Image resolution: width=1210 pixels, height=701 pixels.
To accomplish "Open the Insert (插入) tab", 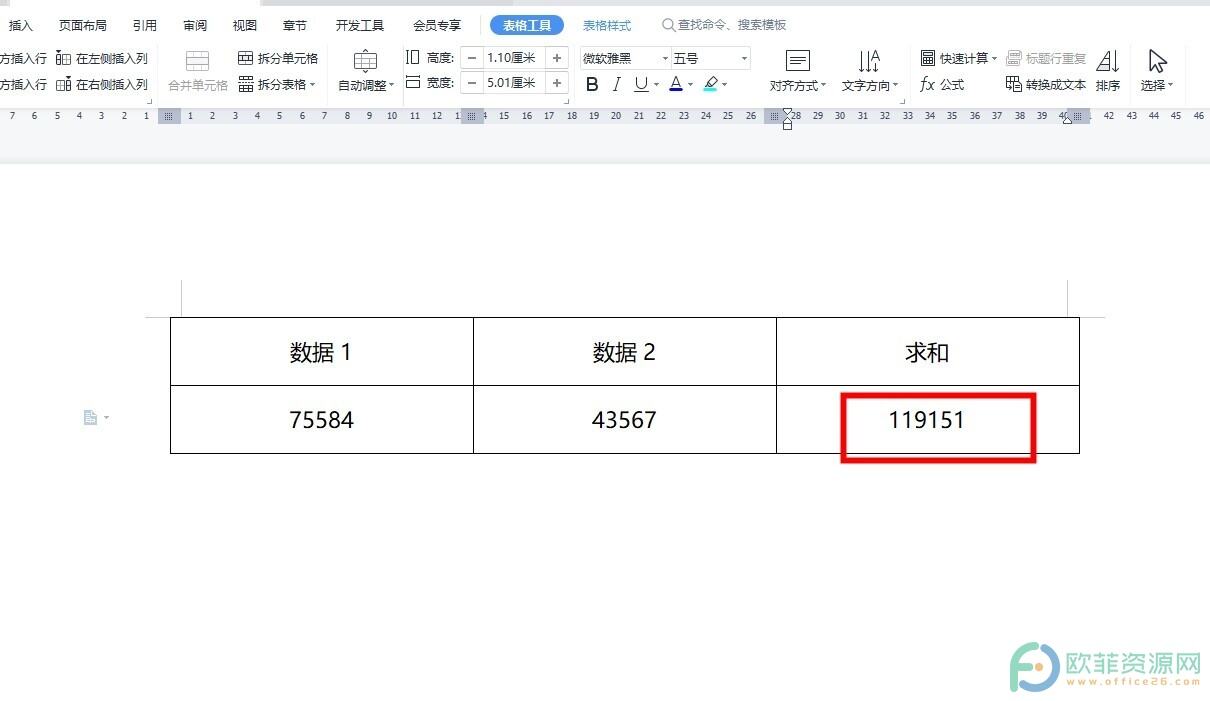I will coord(21,25).
